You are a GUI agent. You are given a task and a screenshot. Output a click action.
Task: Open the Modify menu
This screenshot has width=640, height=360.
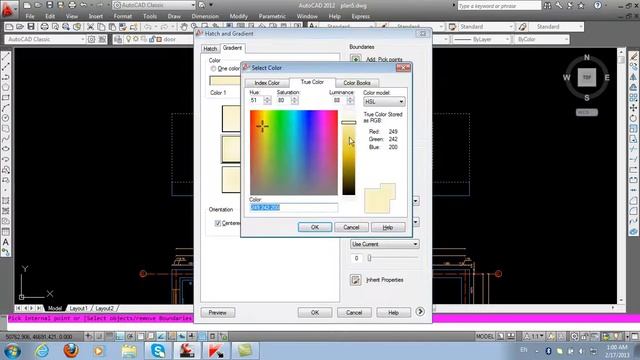coord(238,16)
